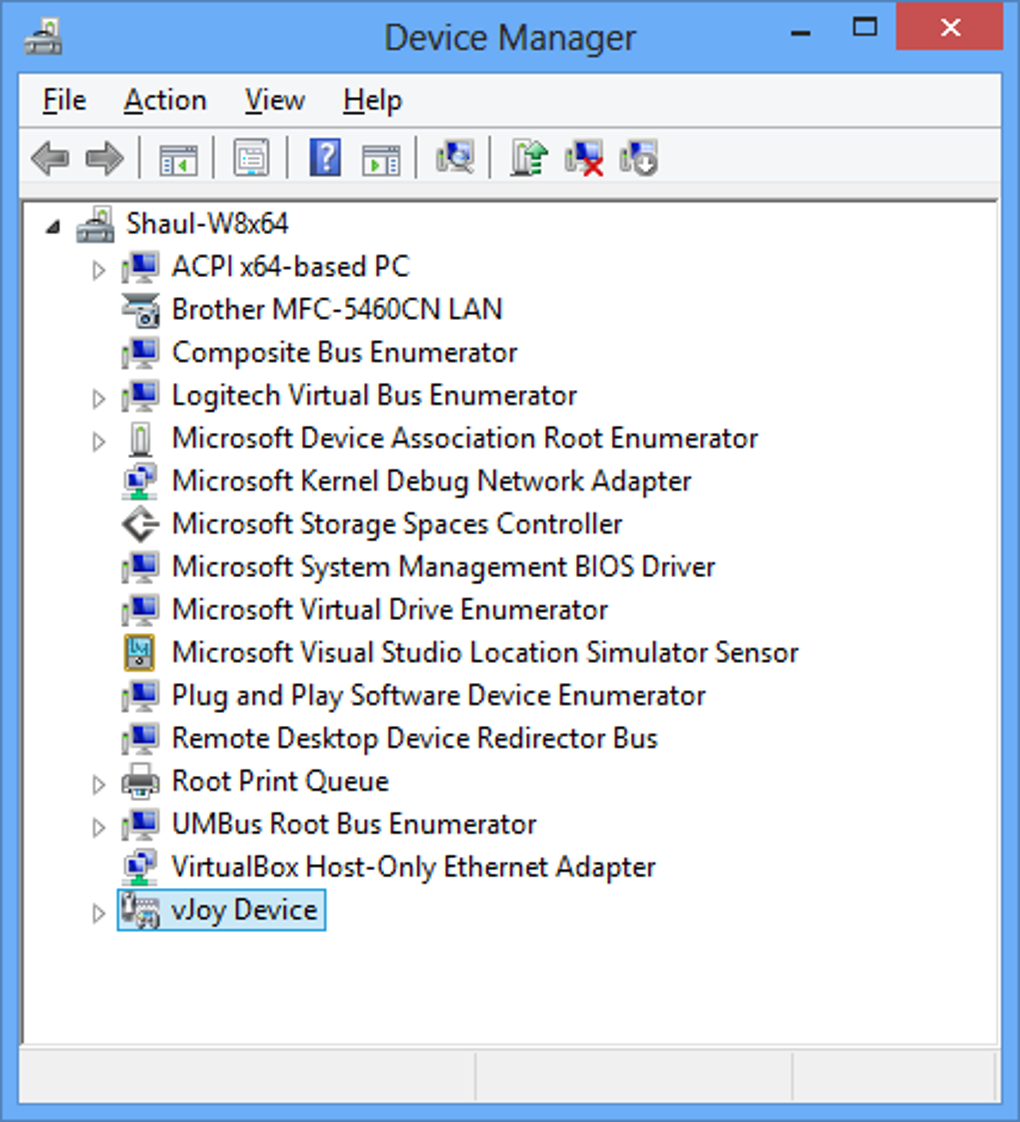Viewport: 1020px width, 1122px height.
Task: Open the Properties toolbar icon
Action: (x=250, y=158)
